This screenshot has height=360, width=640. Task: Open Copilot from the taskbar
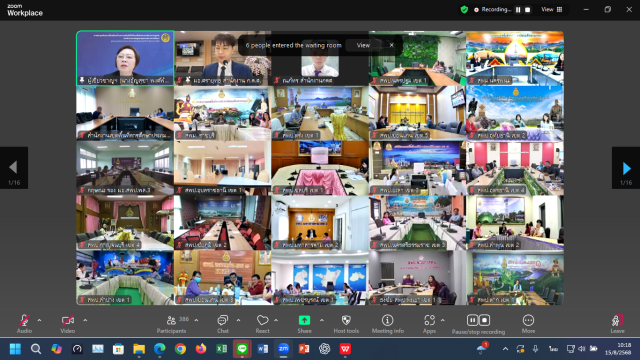(56, 349)
